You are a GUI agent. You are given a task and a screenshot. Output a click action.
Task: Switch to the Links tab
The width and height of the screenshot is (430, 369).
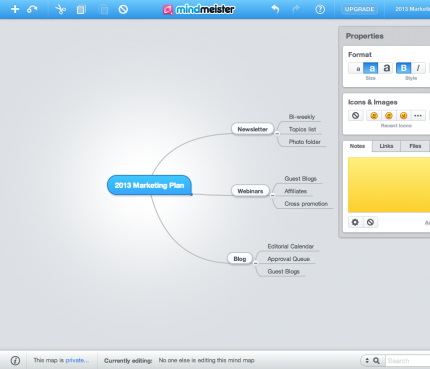point(386,146)
